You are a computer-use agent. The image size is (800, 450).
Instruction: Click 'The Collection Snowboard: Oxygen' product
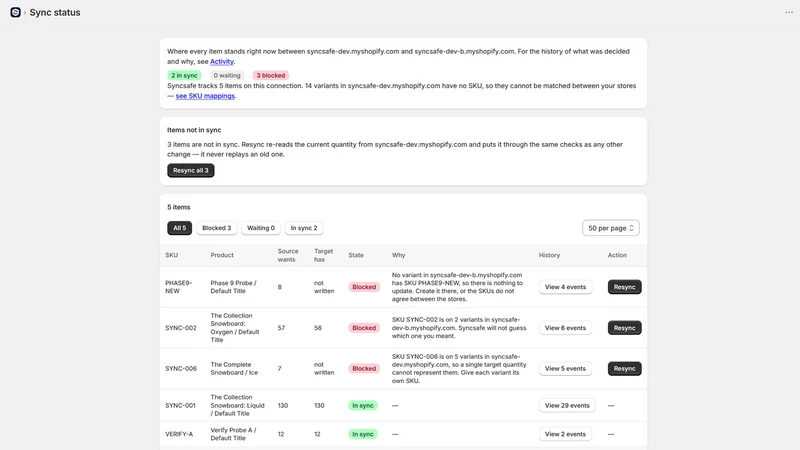coord(235,328)
